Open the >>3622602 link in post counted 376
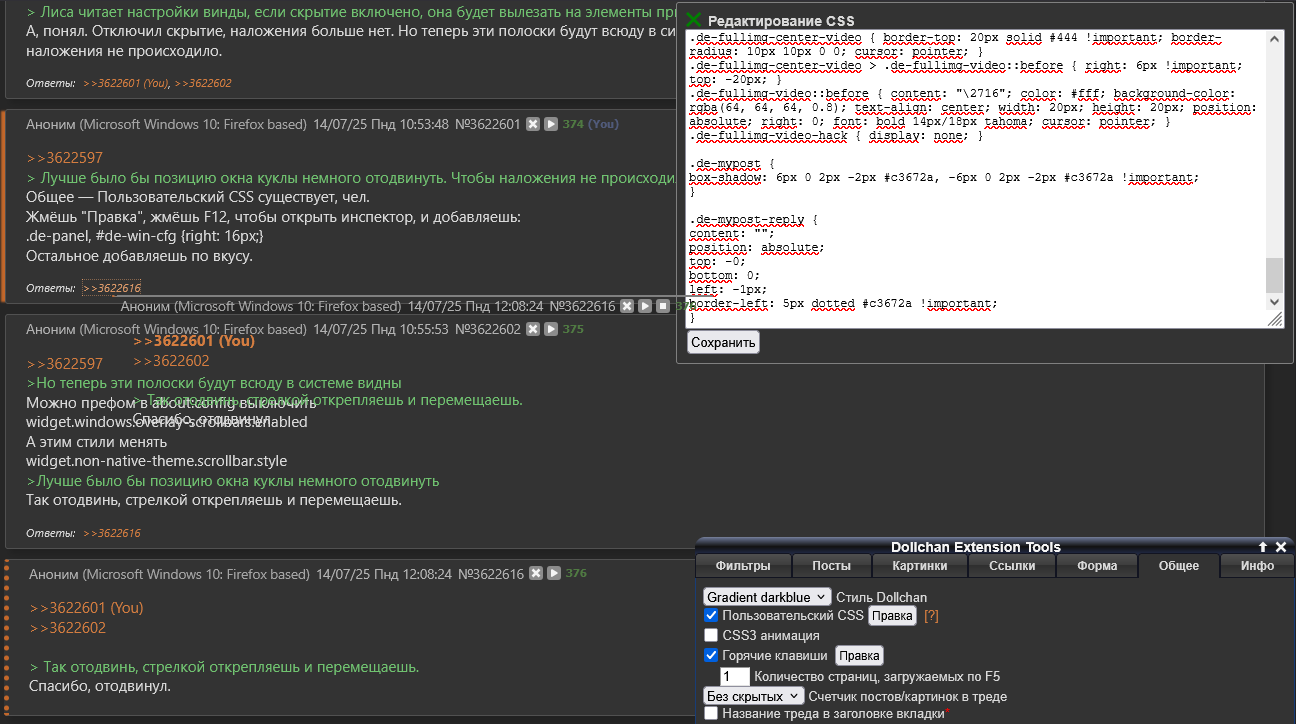This screenshot has width=1296, height=724. 68,628
